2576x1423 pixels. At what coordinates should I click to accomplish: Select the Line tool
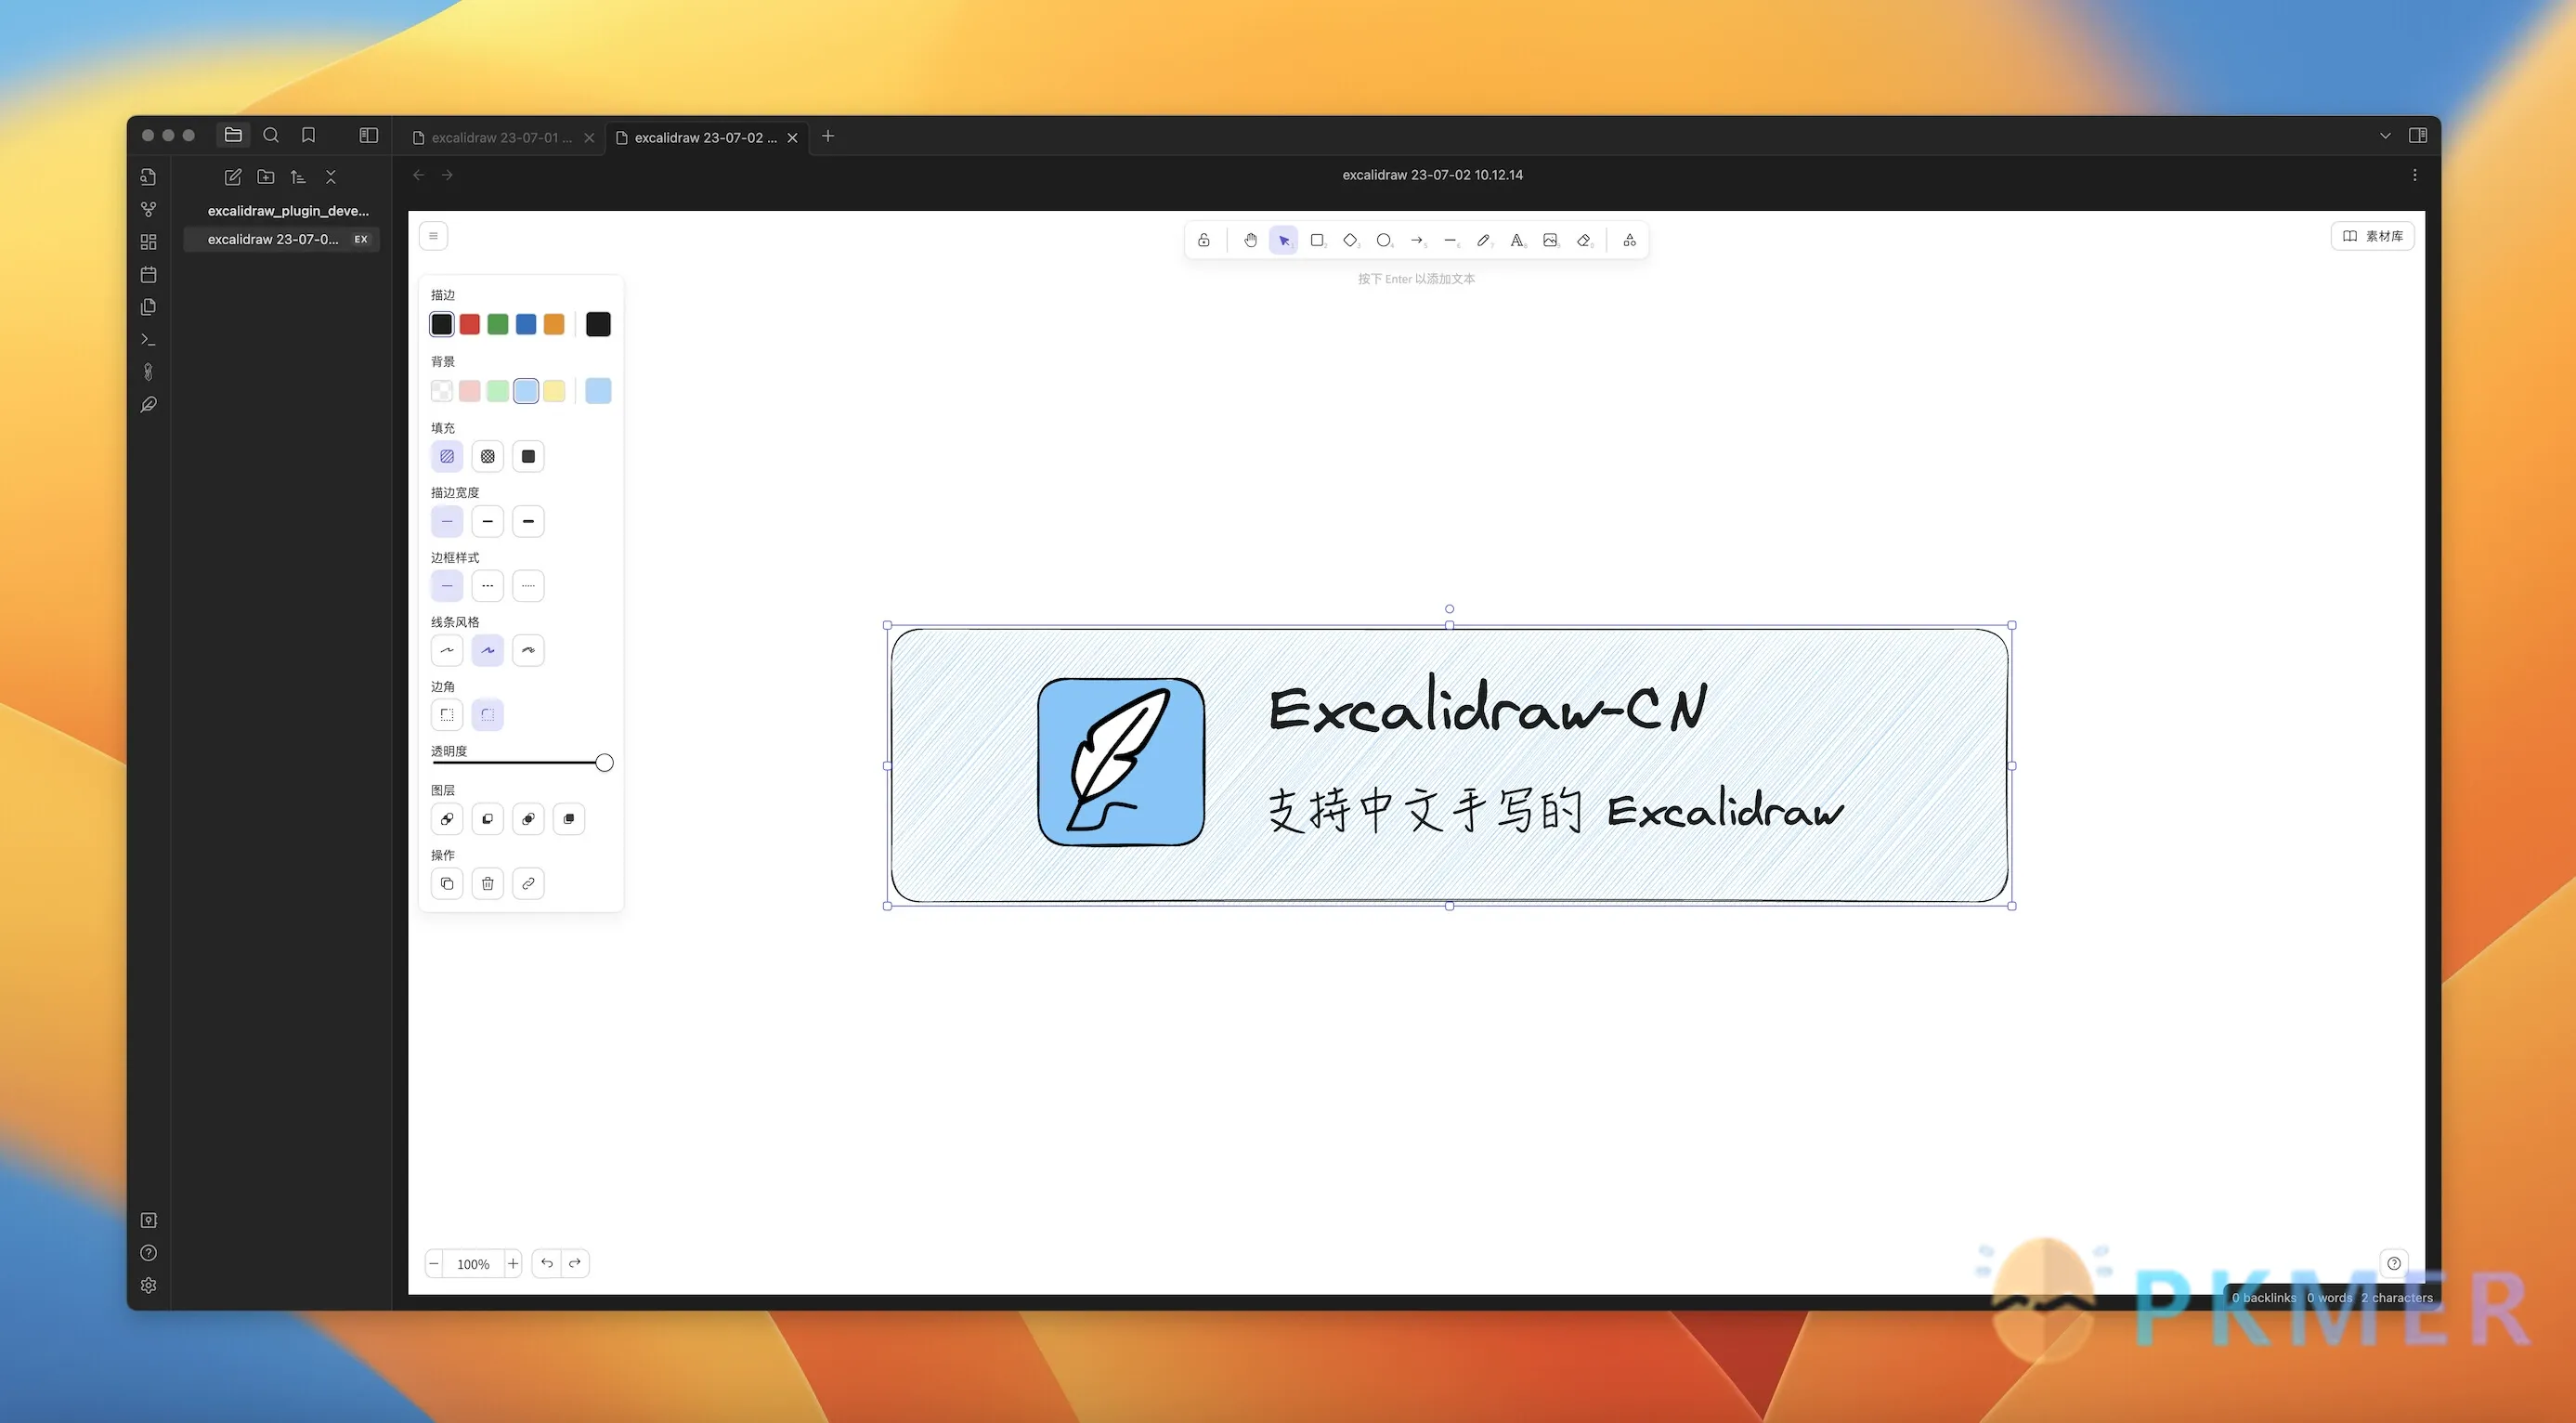[1450, 240]
